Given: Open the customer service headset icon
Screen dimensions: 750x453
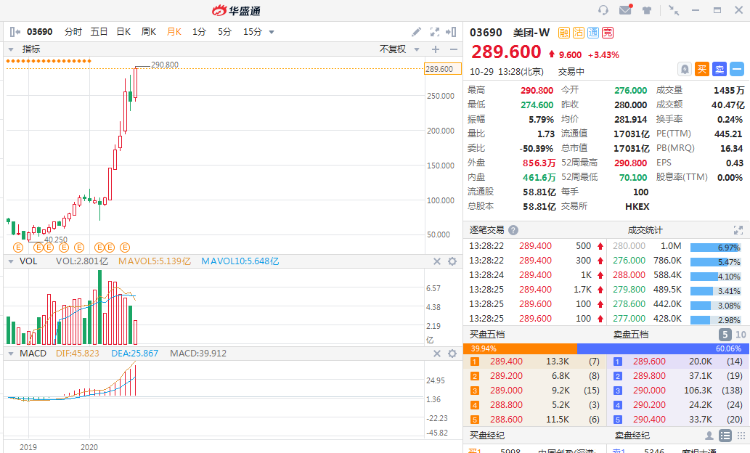Looking at the screenshot, I should (x=603, y=10).
